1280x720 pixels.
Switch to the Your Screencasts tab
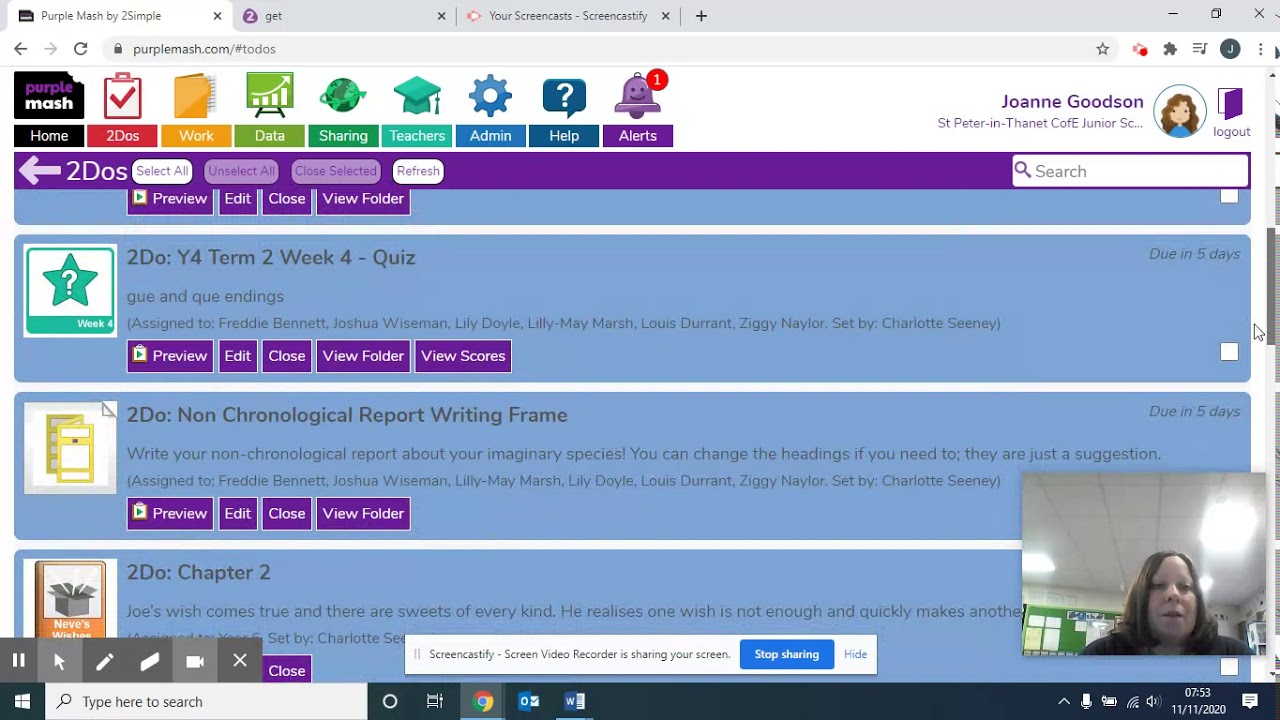tap(568, 16)
